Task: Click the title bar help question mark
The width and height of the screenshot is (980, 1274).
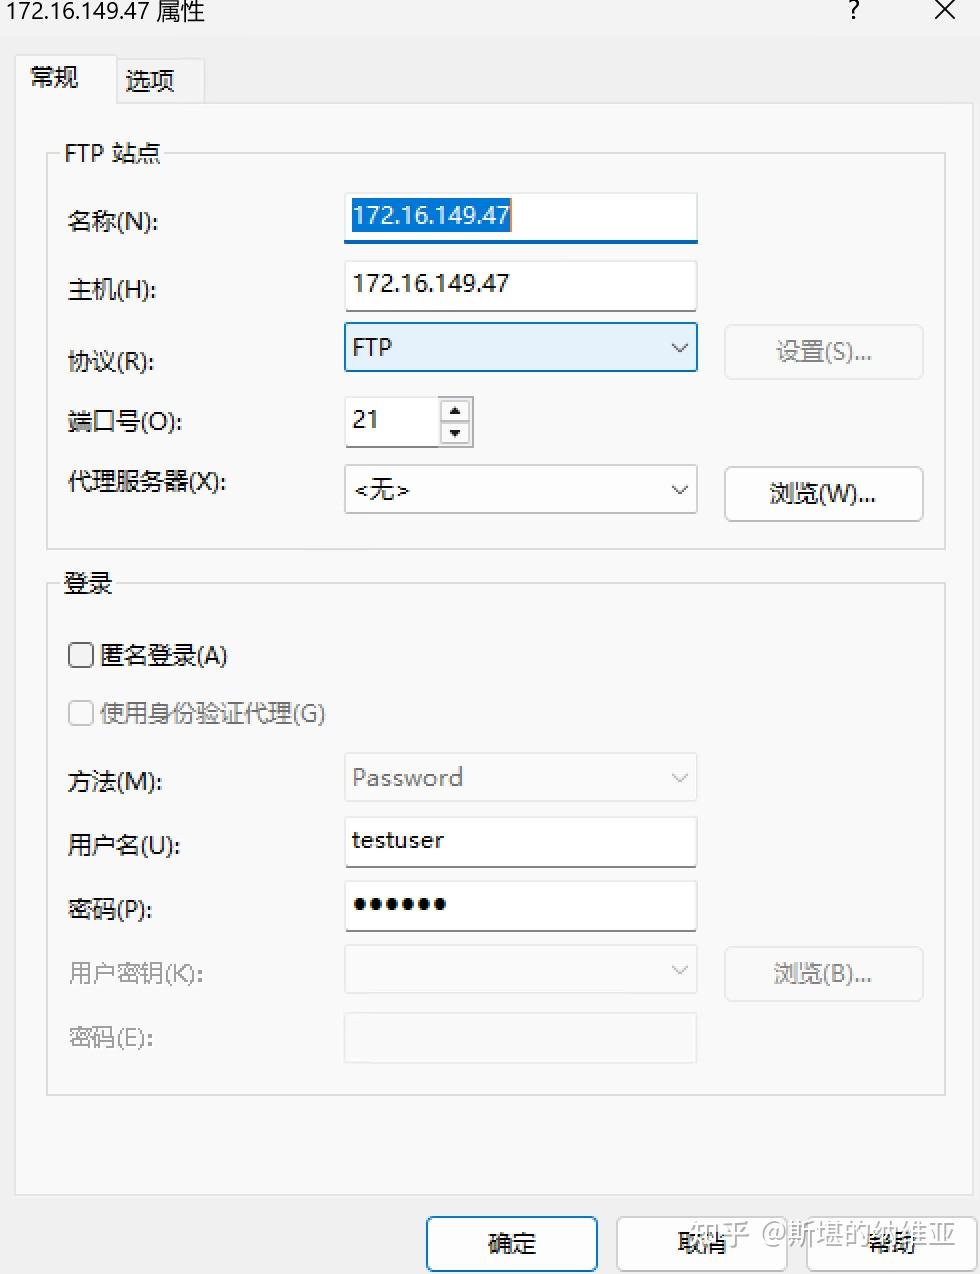Action: click(x=852, y=12)
